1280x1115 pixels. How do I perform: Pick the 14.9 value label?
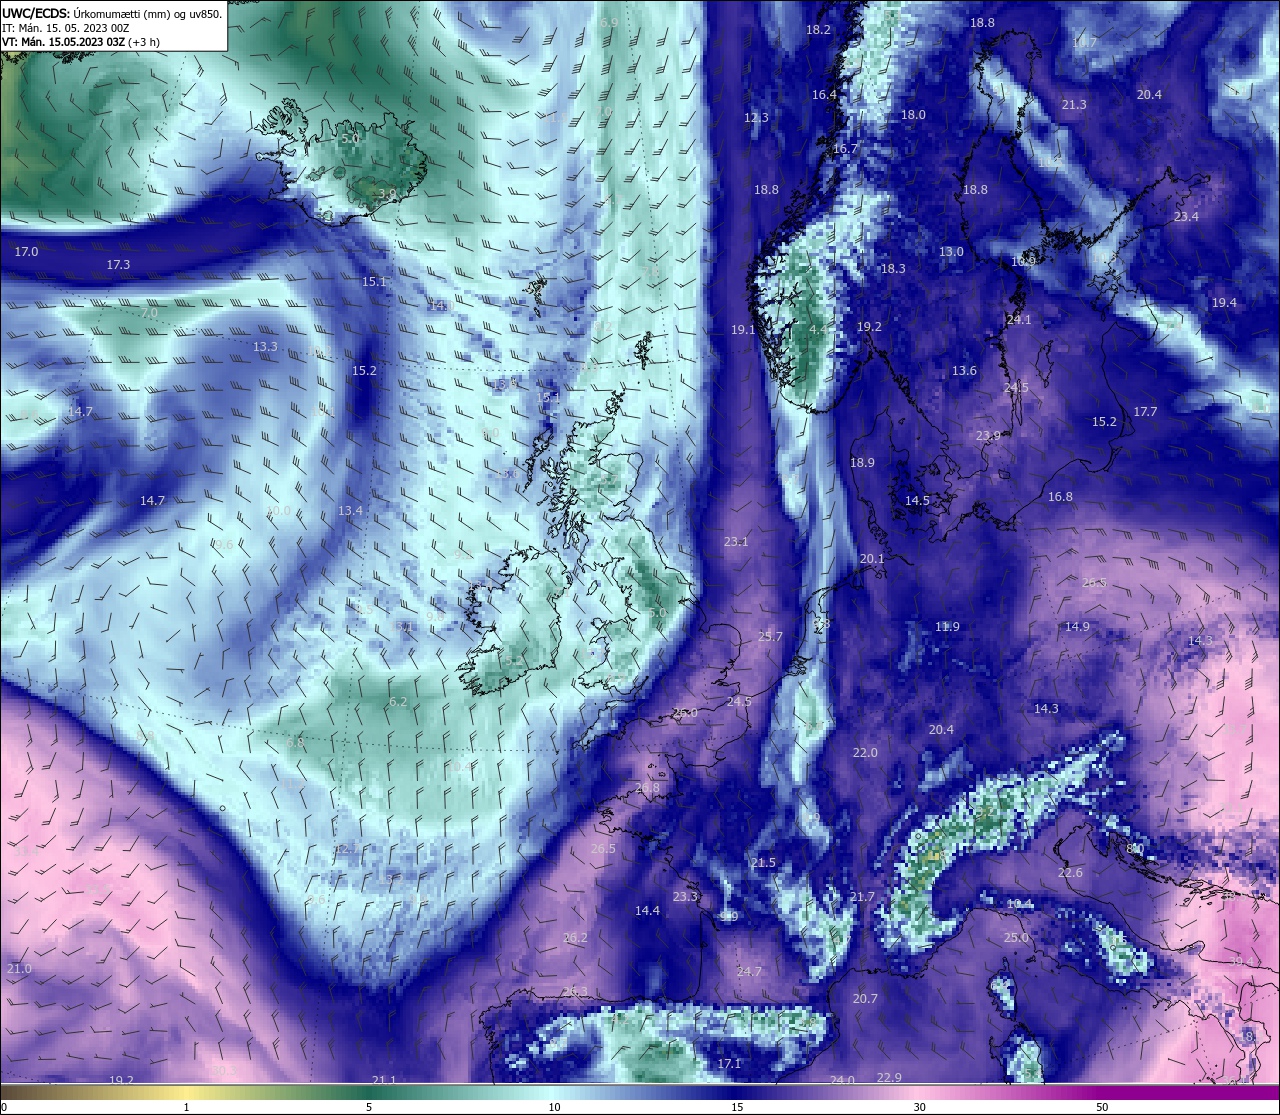pos(1077,627)
